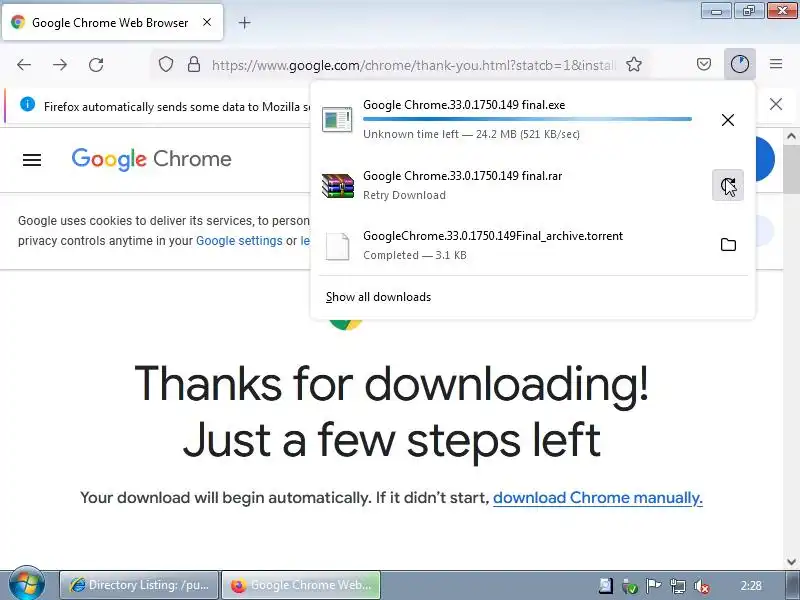The height and width of the screenshot is (600, 800).
Task: Select the Google Chrome Web Browser tab
Action: click(112, 22)
